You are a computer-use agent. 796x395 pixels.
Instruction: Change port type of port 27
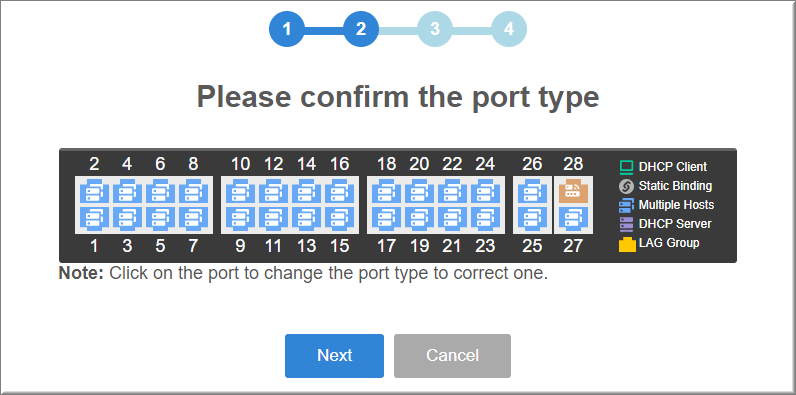point(573,219)
